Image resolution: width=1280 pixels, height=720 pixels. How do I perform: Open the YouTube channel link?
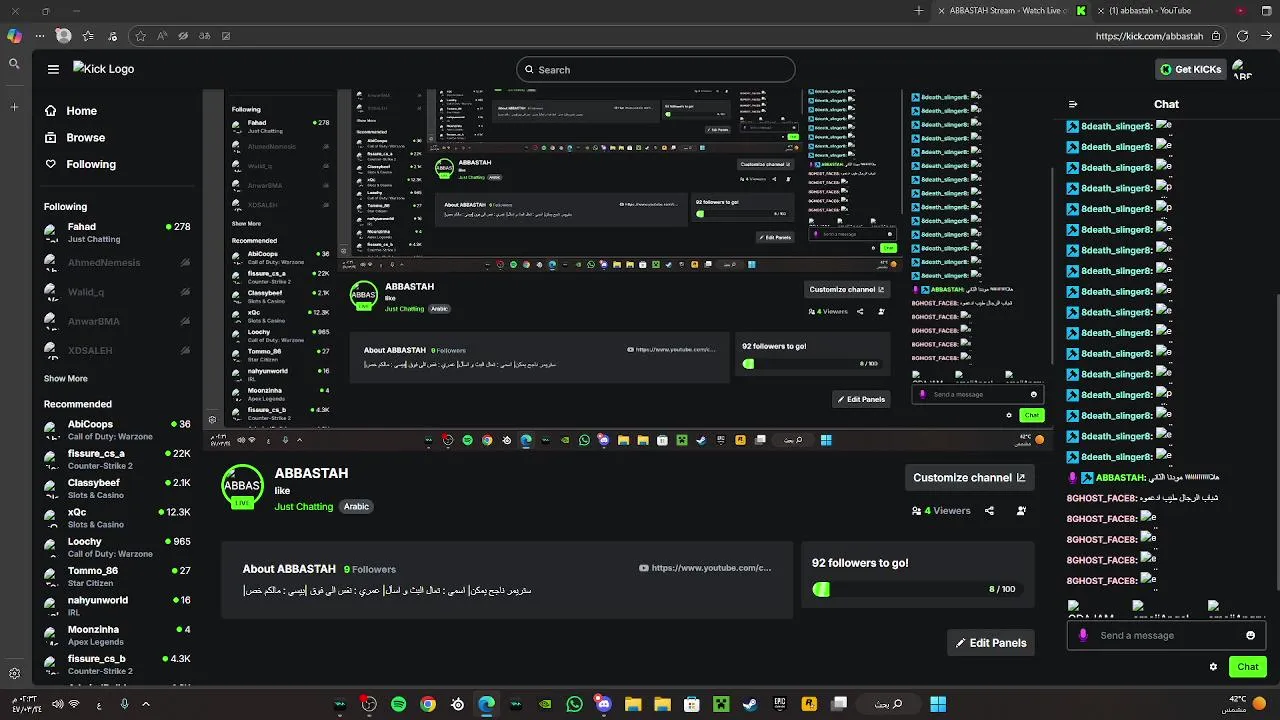point(705,568)
